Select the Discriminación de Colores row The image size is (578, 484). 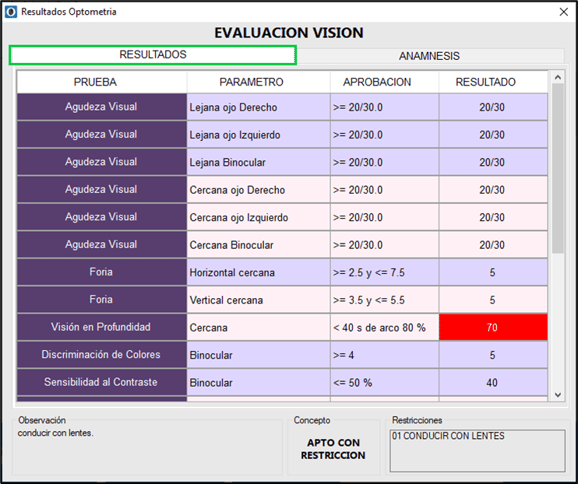[x=282, y=355]
